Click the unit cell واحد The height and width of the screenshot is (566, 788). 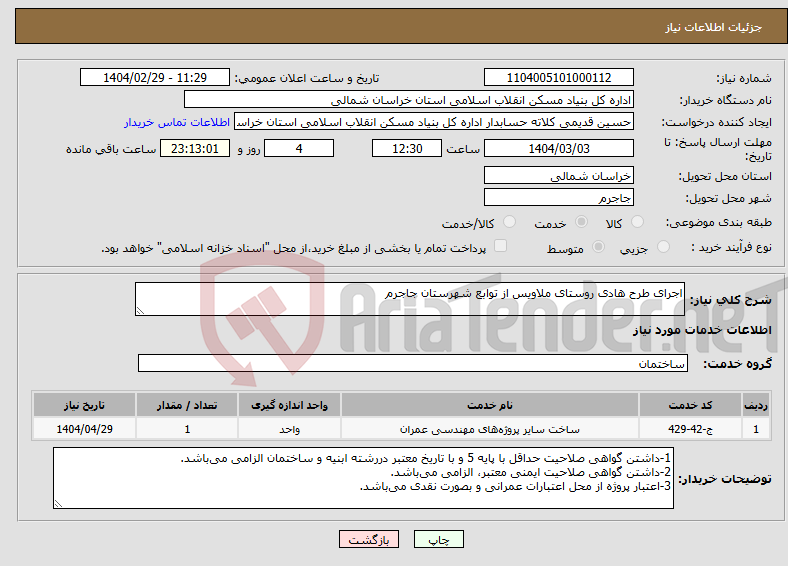pyautogui.click(x=289, y=429)
